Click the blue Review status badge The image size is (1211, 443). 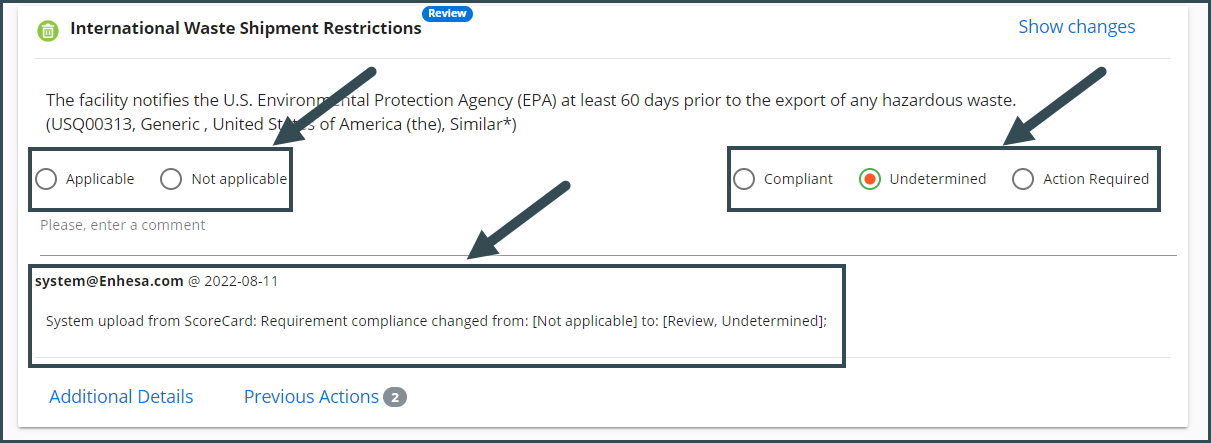click(x=447, y=13)
